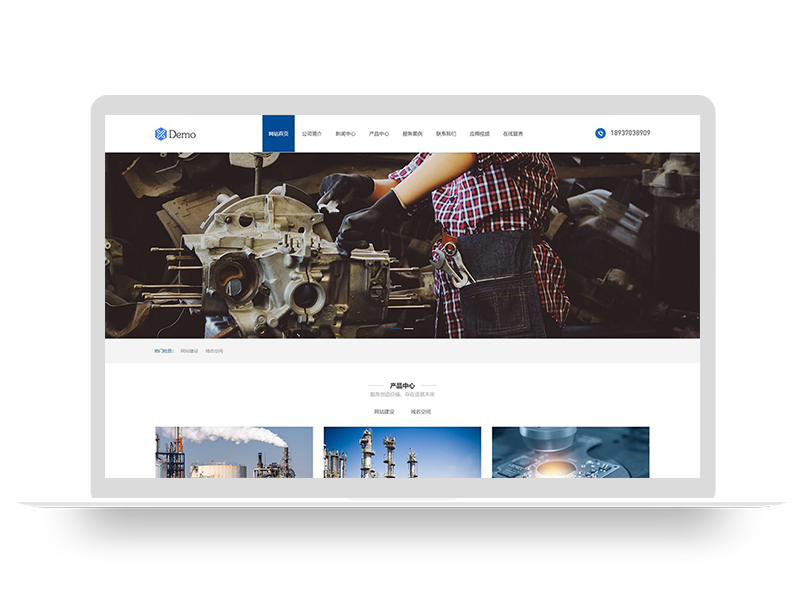Click the 产品中心 section heading
800x600 pixels.
tap(402, 385)
